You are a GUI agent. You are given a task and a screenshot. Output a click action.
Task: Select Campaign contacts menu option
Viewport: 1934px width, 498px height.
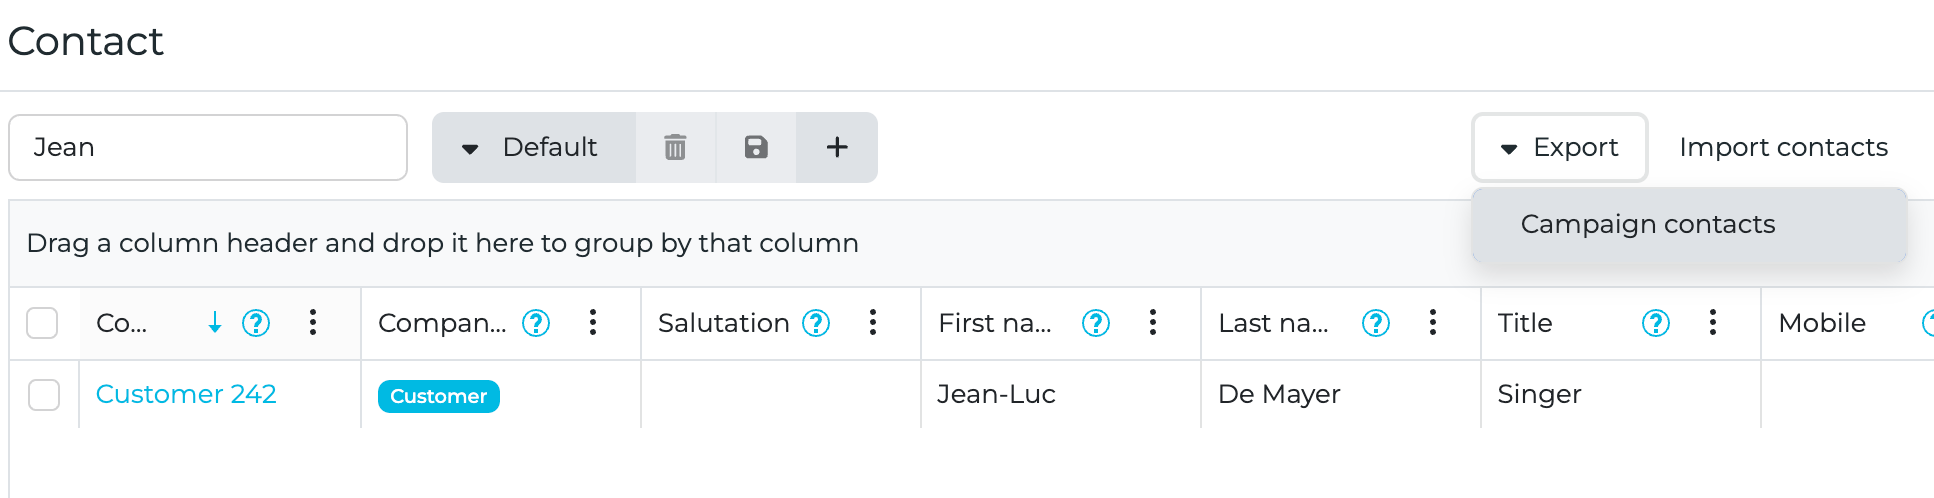[1647, 224]
